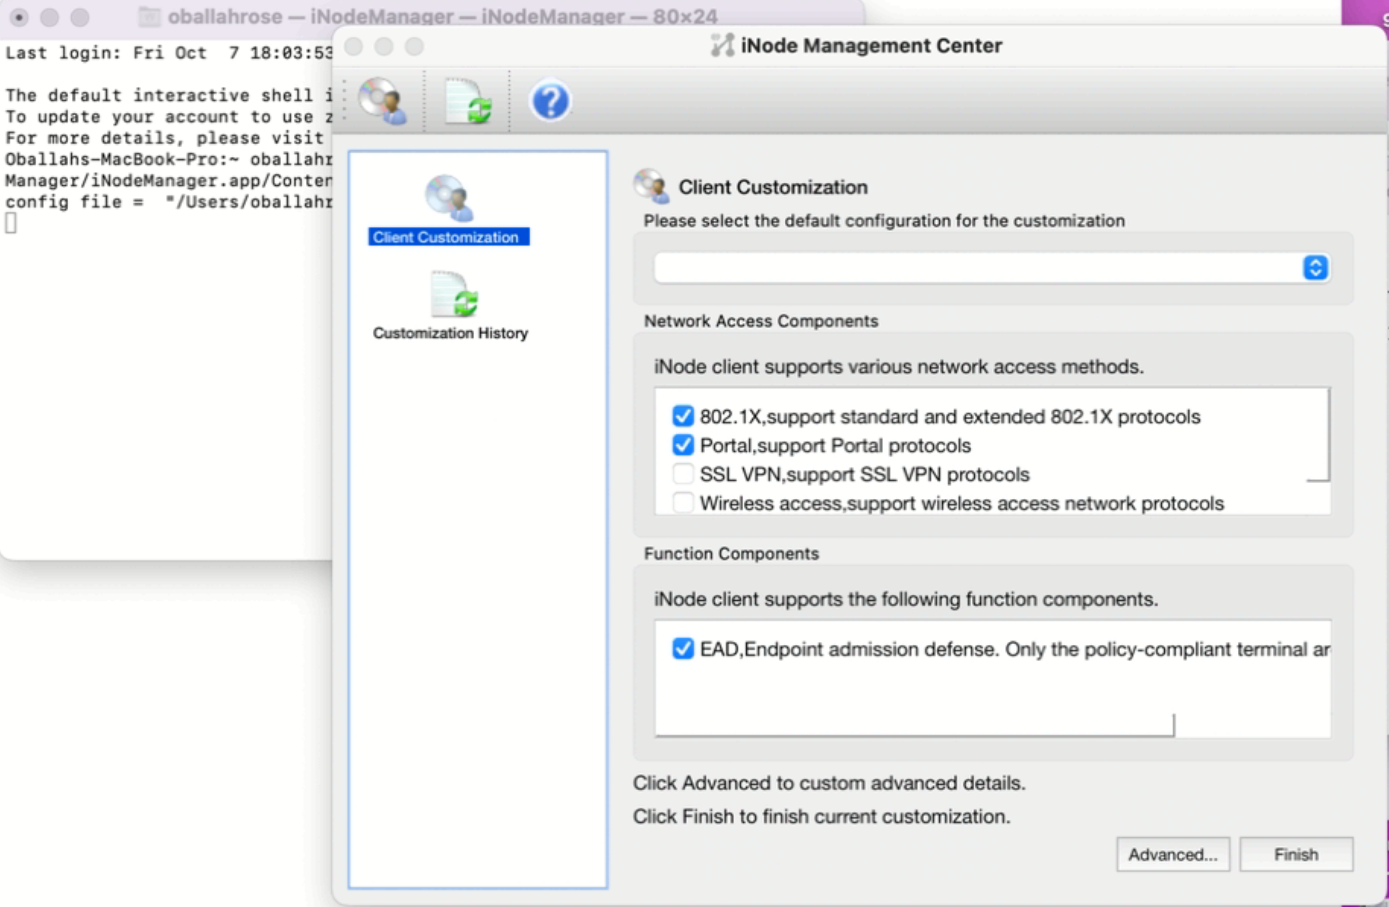This screenshot has height=907, width=1389.
Task: Click the Advanced... button
Action: click(1173, 855)
